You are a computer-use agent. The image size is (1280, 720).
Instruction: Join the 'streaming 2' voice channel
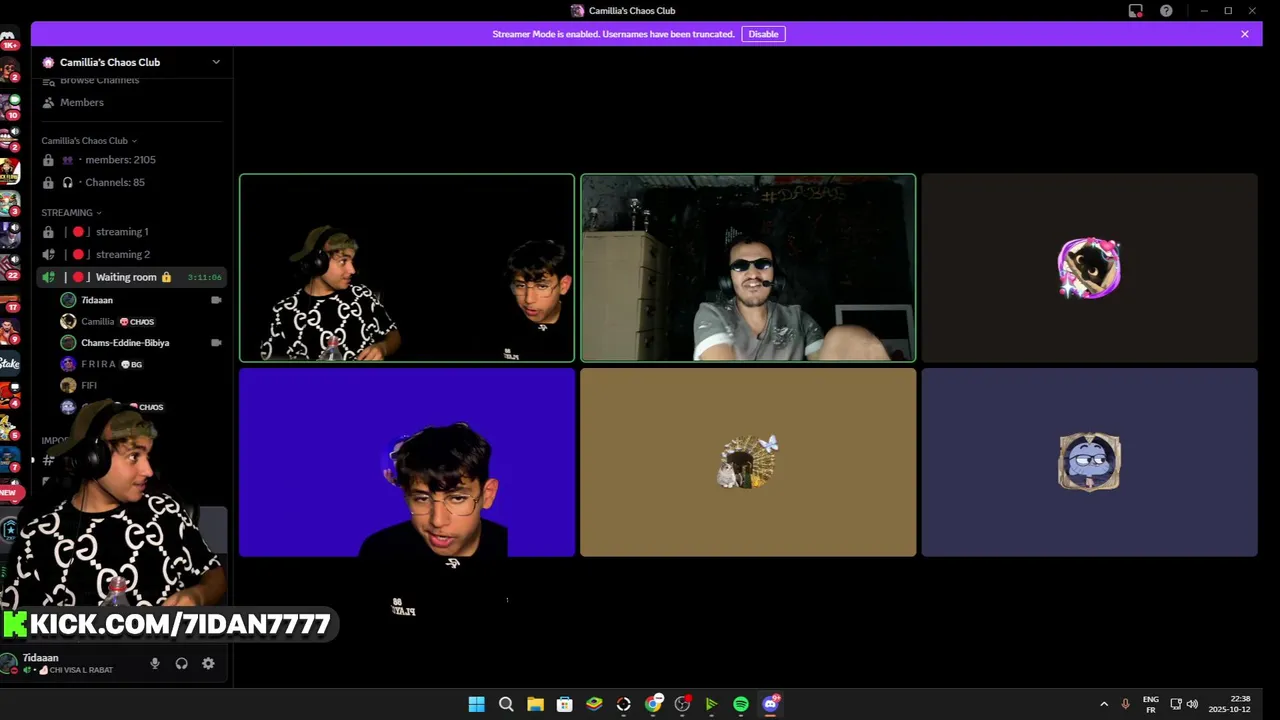[x=131, y=255]
